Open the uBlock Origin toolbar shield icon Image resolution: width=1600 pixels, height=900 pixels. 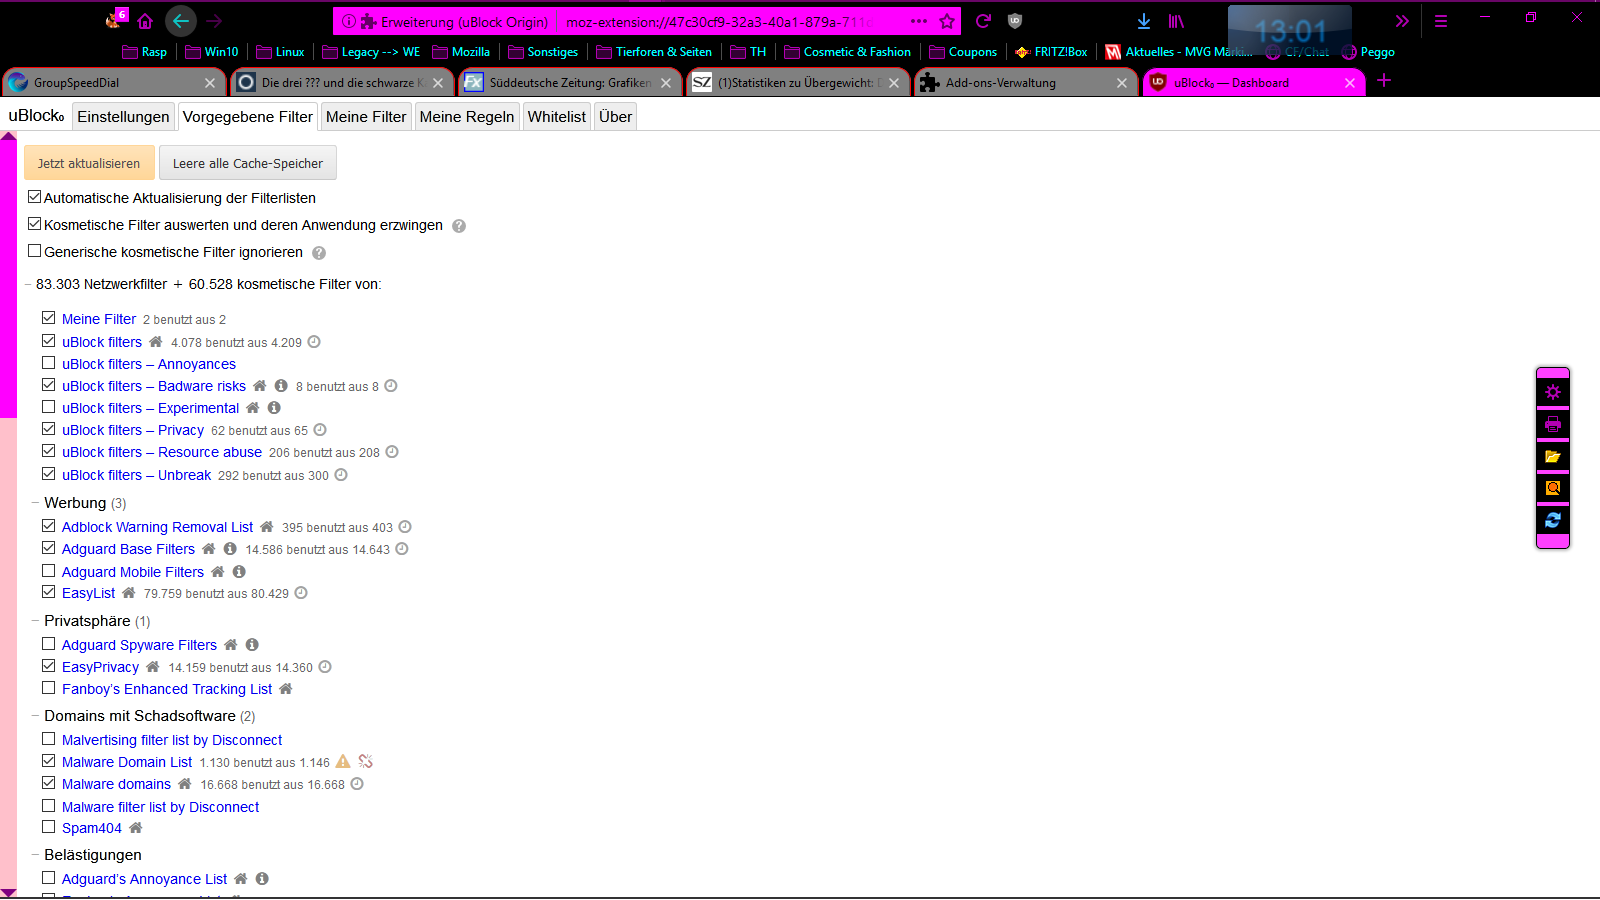[x=1015, y=21]
